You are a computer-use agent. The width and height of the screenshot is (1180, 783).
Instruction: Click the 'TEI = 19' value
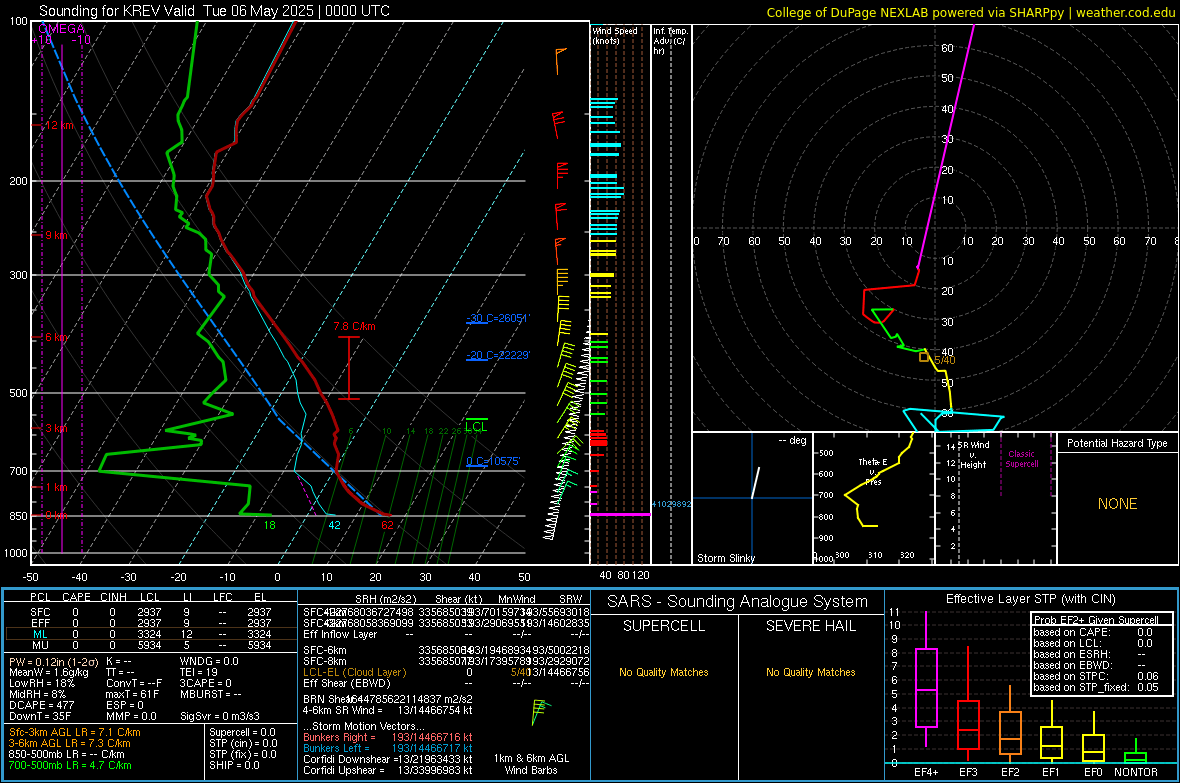199,672
